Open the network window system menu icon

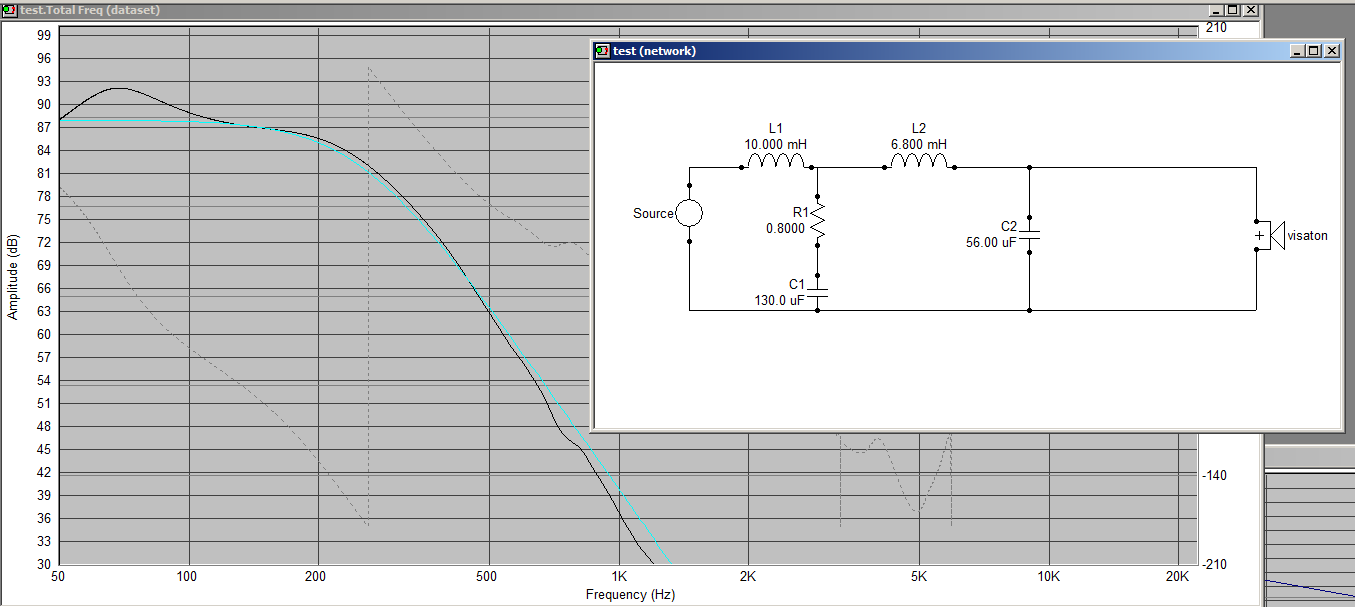pos(602,50)
